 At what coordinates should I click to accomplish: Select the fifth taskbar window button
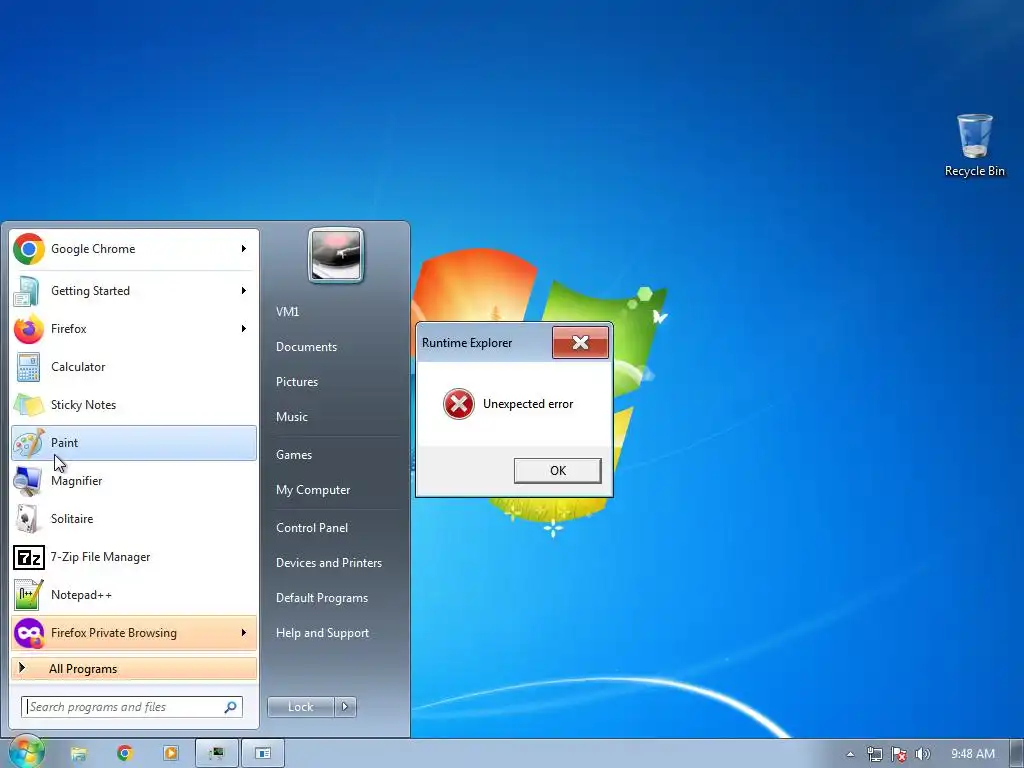(x=263, y=753)
